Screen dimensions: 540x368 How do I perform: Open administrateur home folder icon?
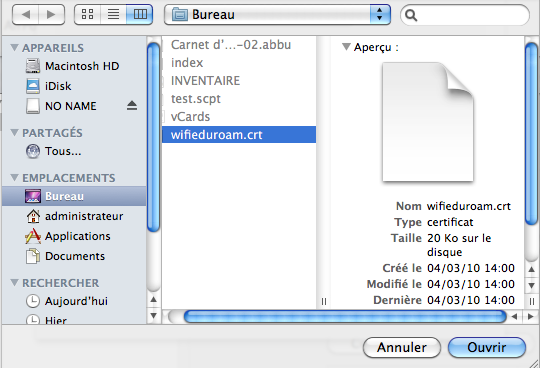coord(33,216)
